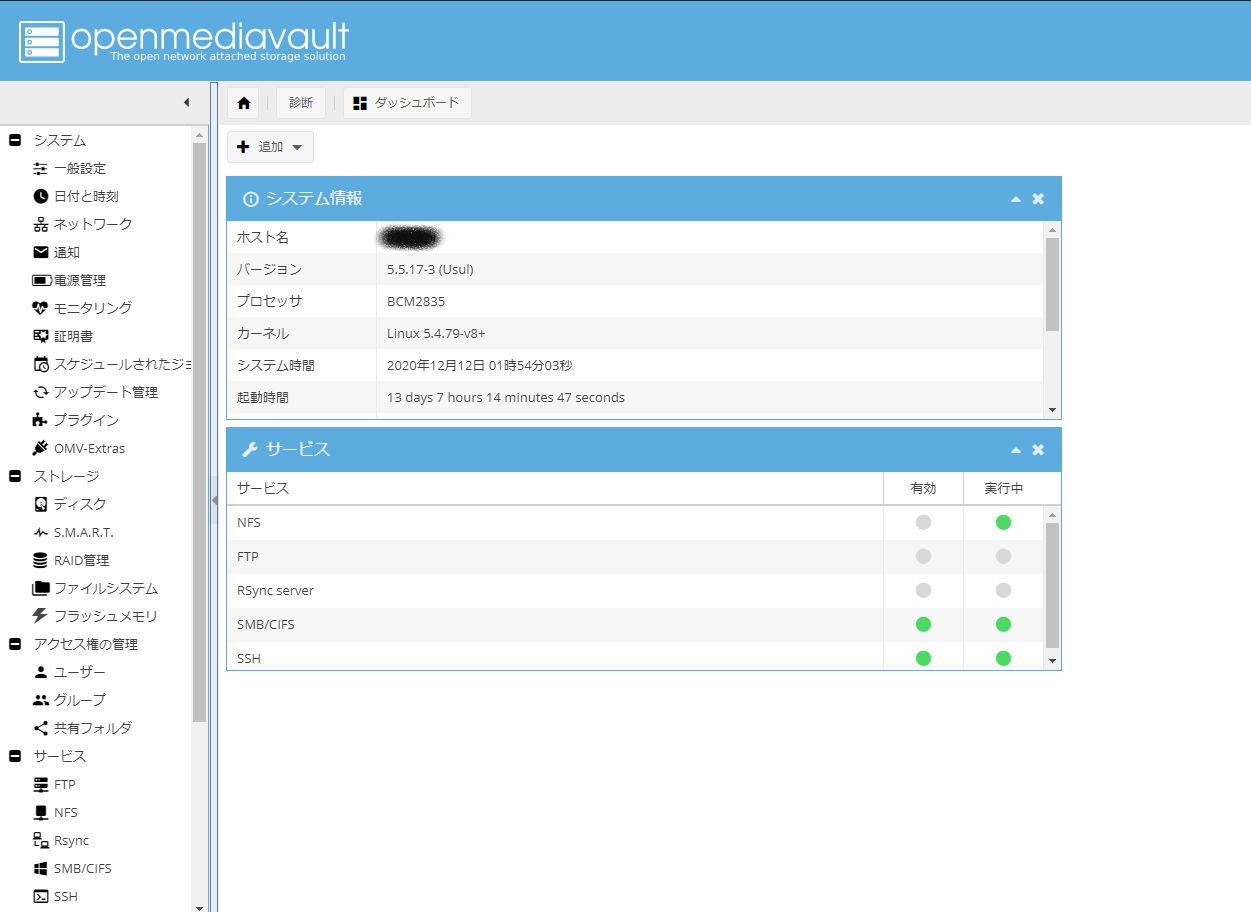Open フラッシュメモリ lightning icon
Image resolution: width=1251 pixels, height=912 pixels.
(41, 616)
